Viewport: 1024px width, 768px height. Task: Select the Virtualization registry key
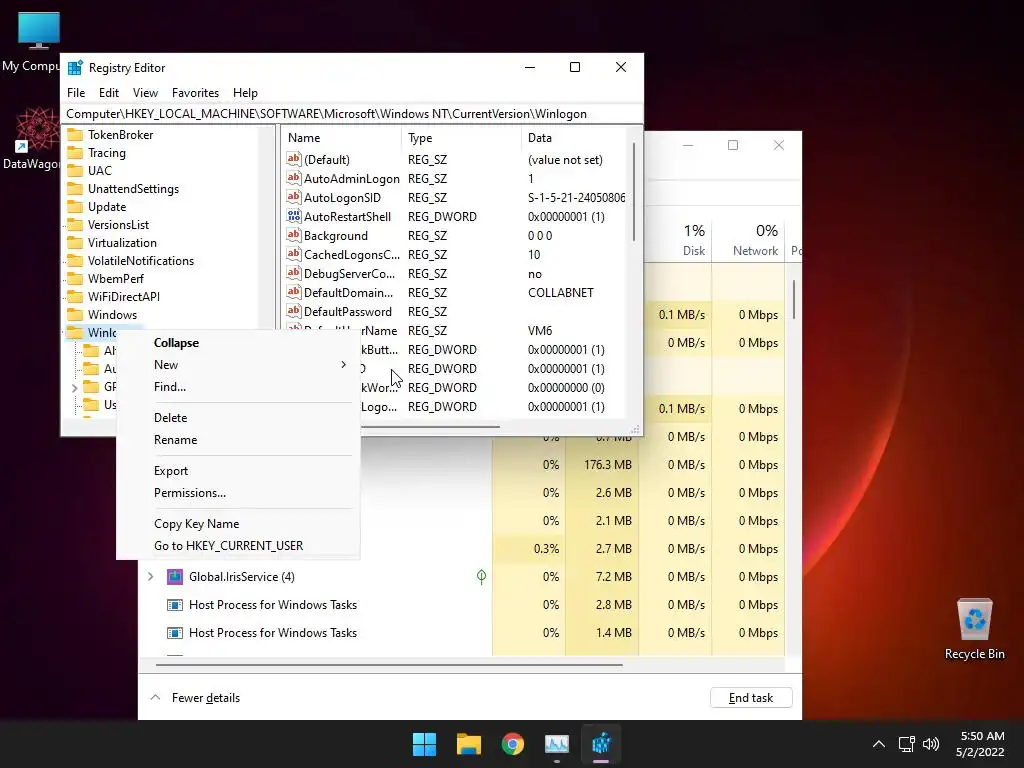tap(122, 242)
